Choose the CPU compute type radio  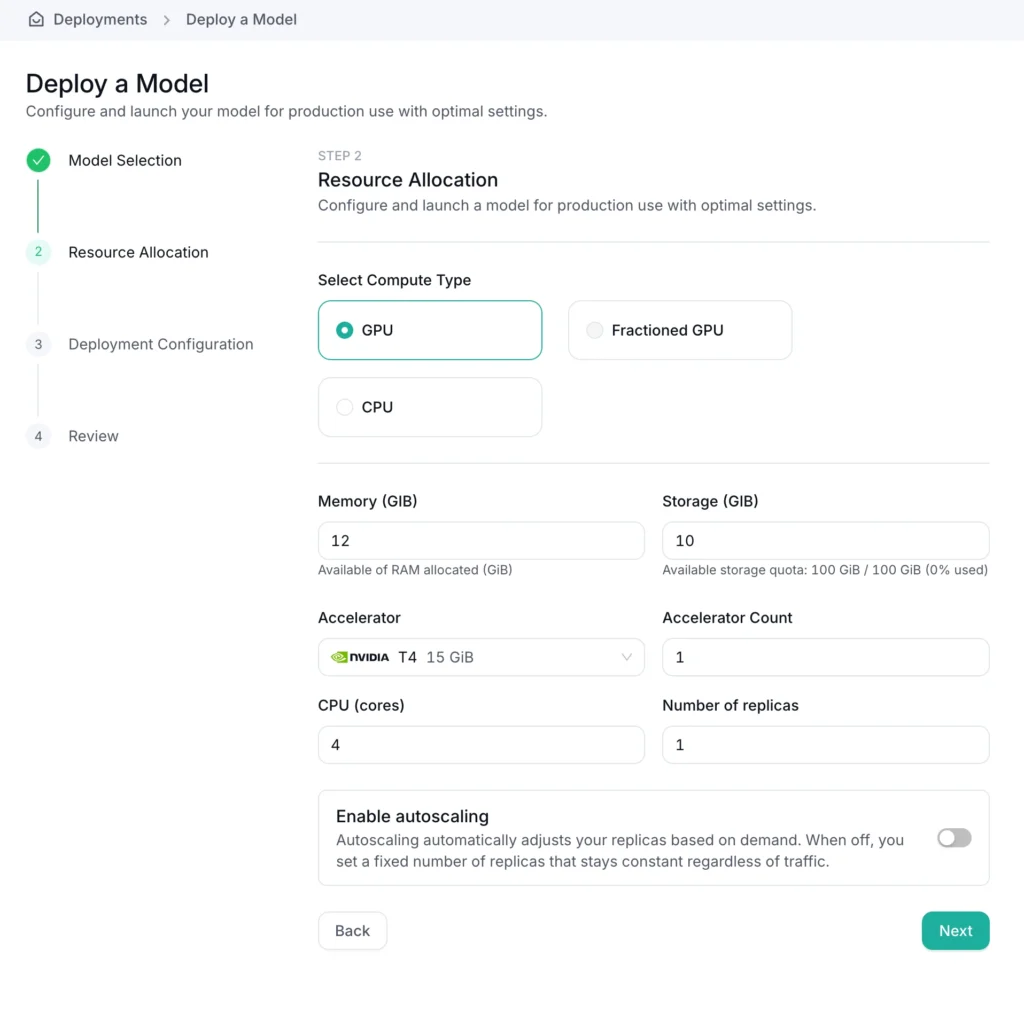[345, 407]
